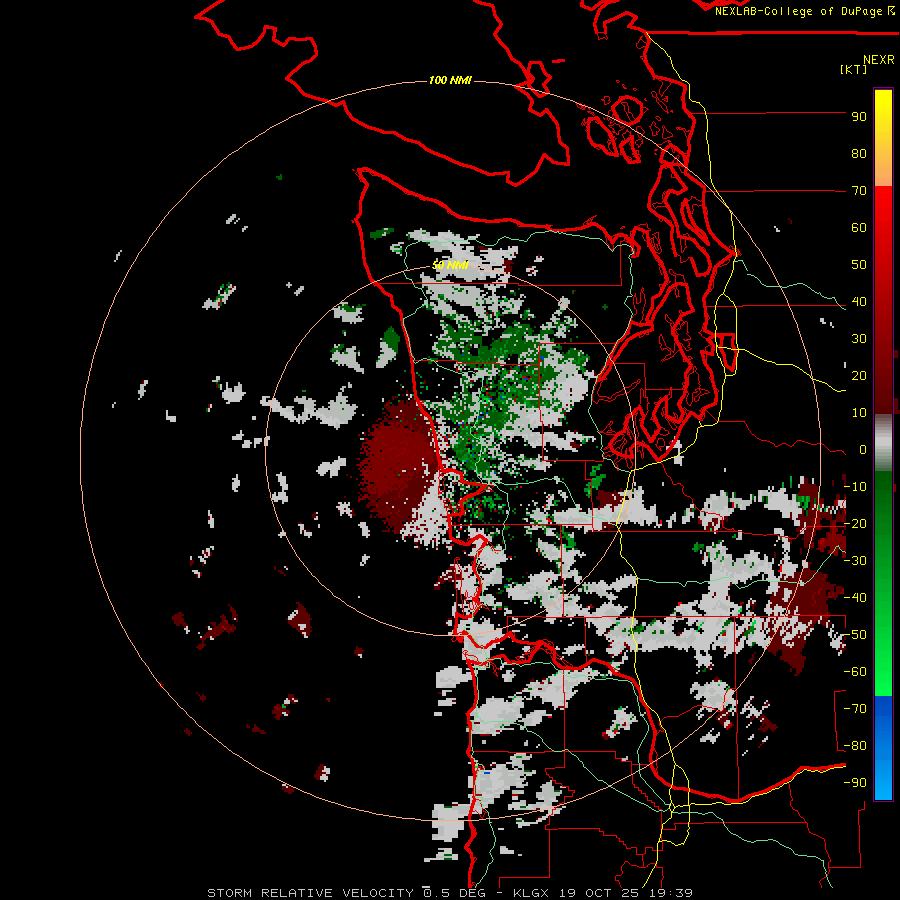
Task: Click the 70 value on the velocity scale
Action: (859, 191)
